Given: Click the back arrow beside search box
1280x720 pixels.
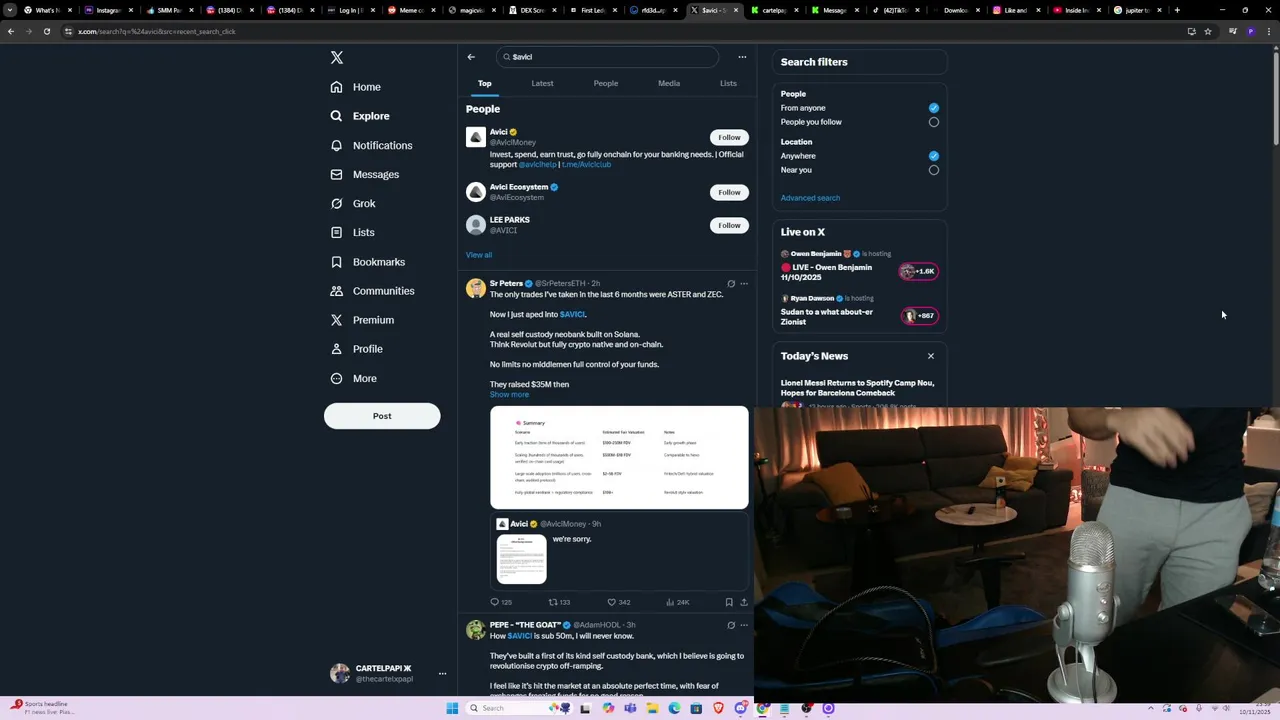Looking at the screenshot, I should pyautogui.click(x=471, y=57).
